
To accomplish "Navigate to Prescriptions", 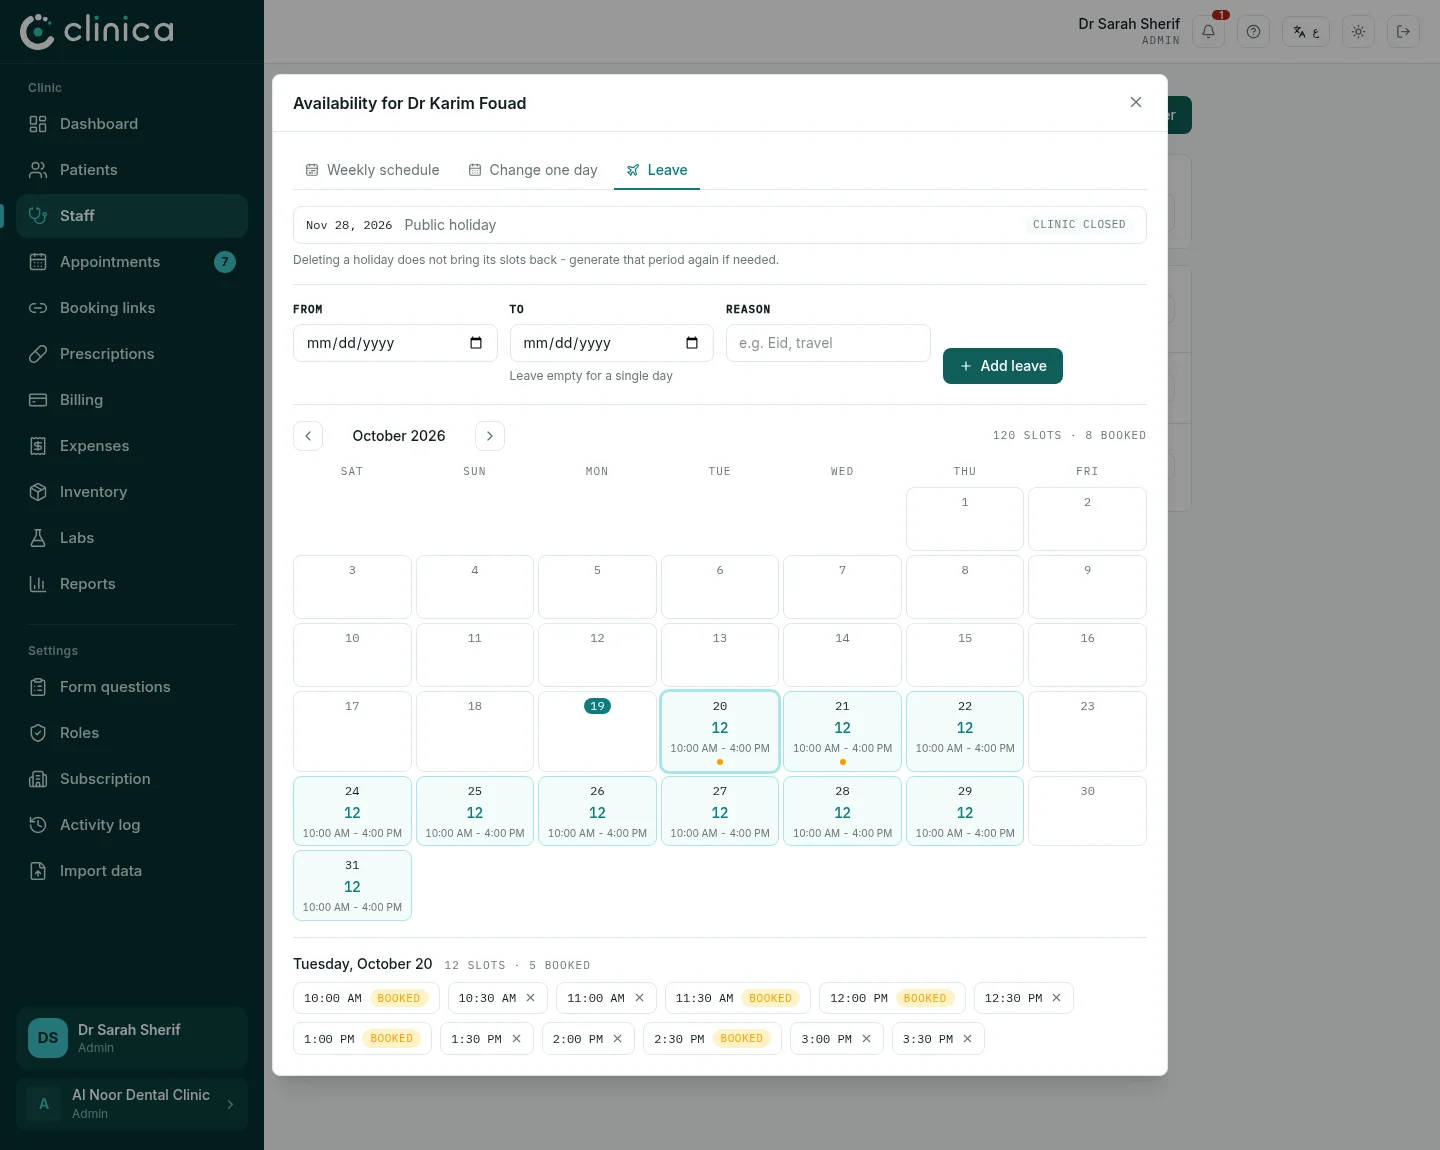I will (x=132, y=354).
